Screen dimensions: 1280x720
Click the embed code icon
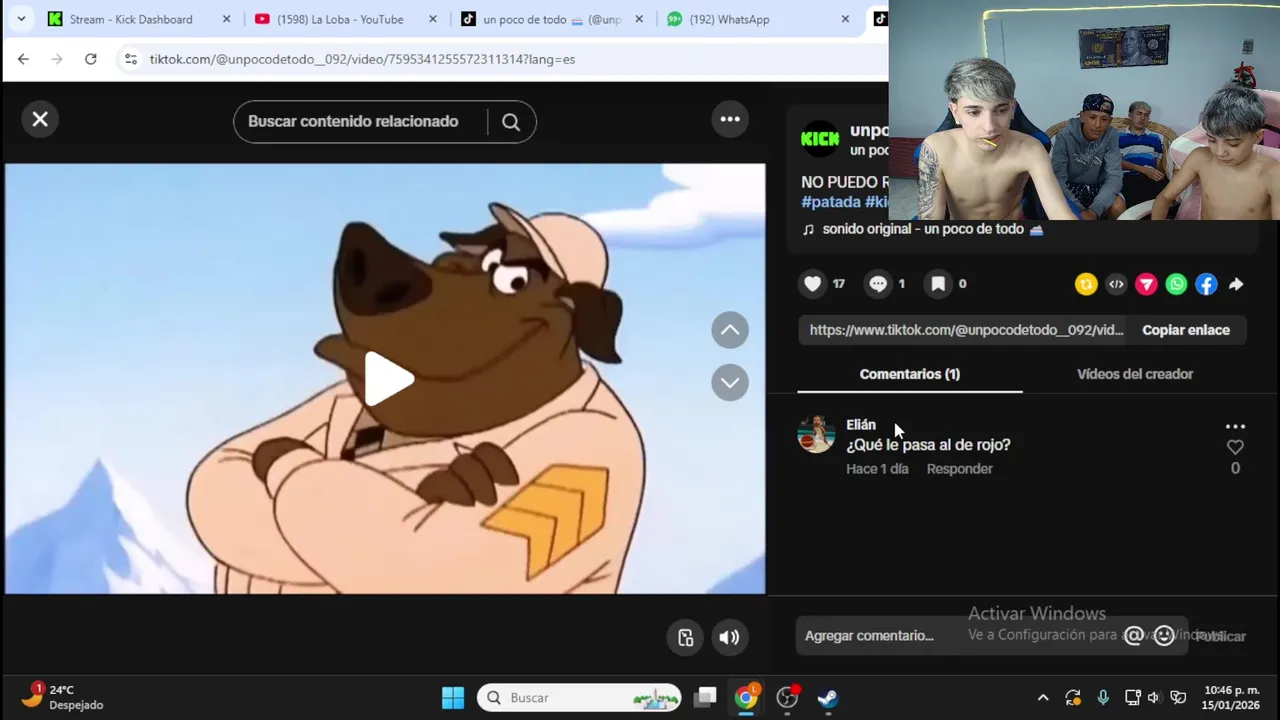[x=1116, y=285]
